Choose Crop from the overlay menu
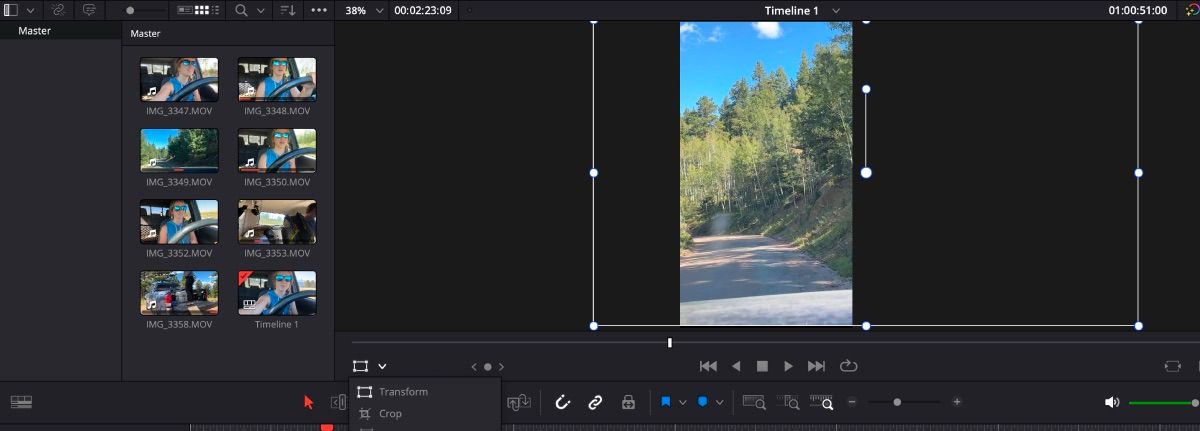 click(390, 414)
